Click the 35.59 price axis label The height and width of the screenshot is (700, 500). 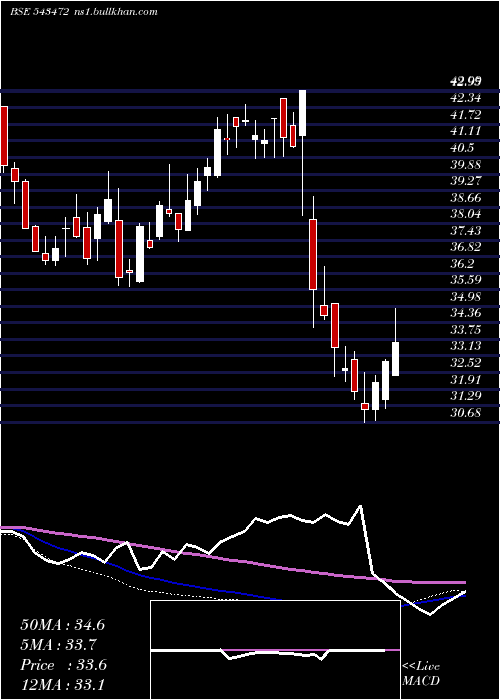(465, 280)
